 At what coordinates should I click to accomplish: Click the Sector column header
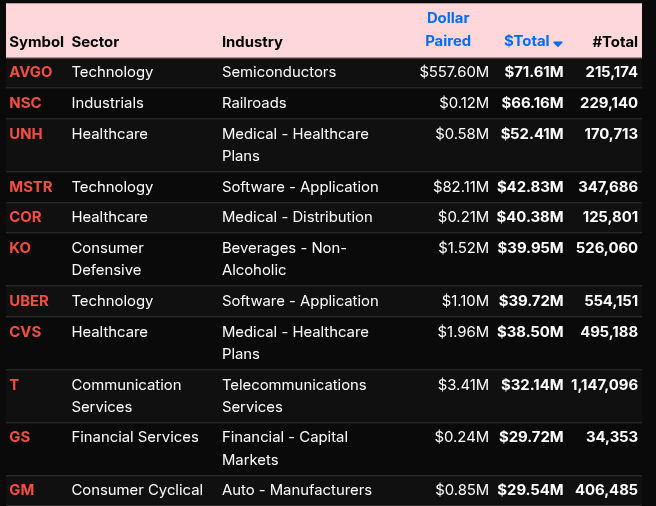tap(95, 42)
